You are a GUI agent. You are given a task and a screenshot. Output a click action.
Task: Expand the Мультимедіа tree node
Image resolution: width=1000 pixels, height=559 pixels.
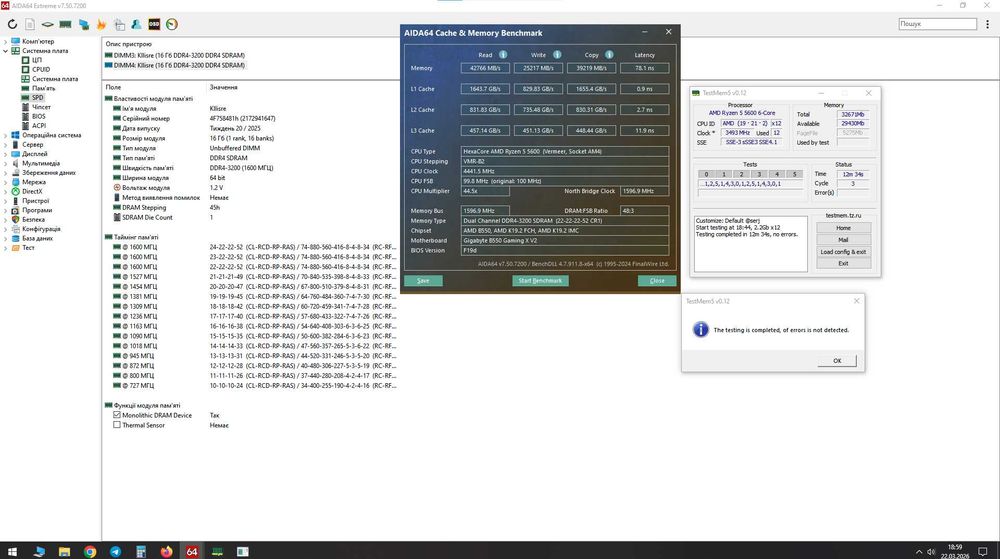(x=6, y=163)
